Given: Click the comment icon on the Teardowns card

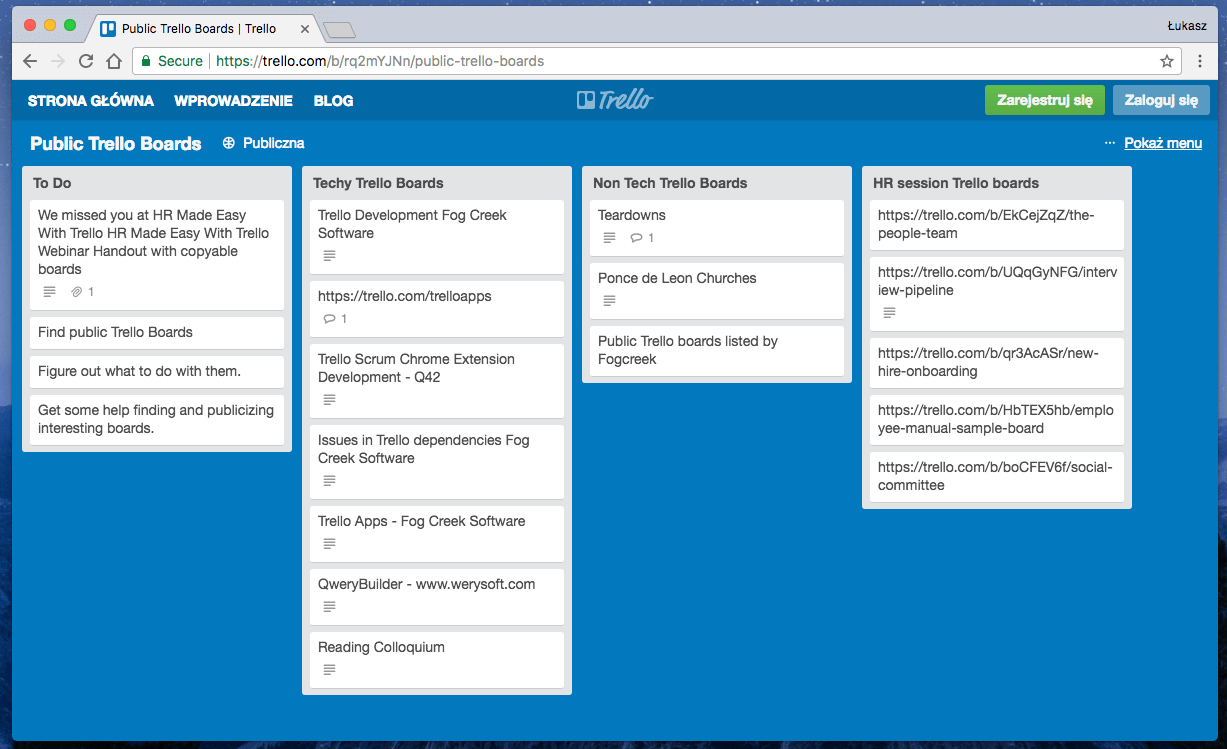Looking at the screenshot, I should coord(636,238).
